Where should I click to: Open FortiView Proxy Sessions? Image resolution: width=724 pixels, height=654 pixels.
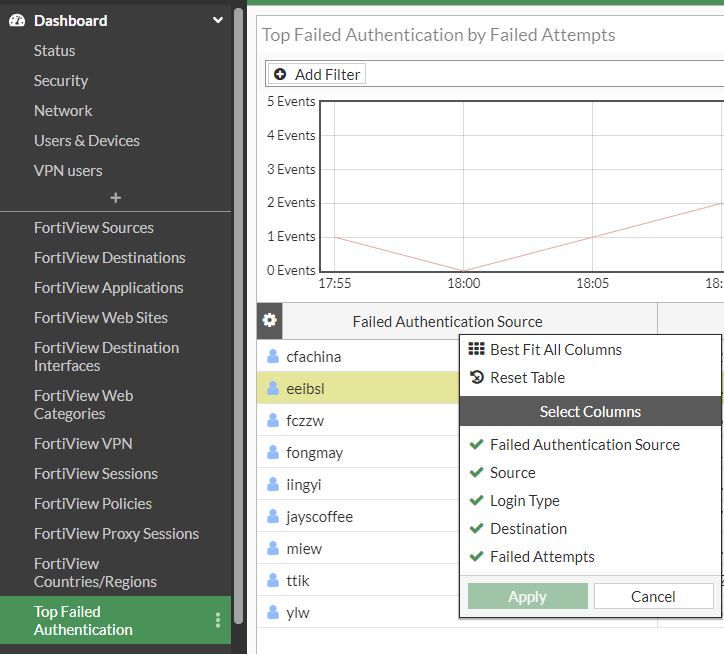pos(116,534)
